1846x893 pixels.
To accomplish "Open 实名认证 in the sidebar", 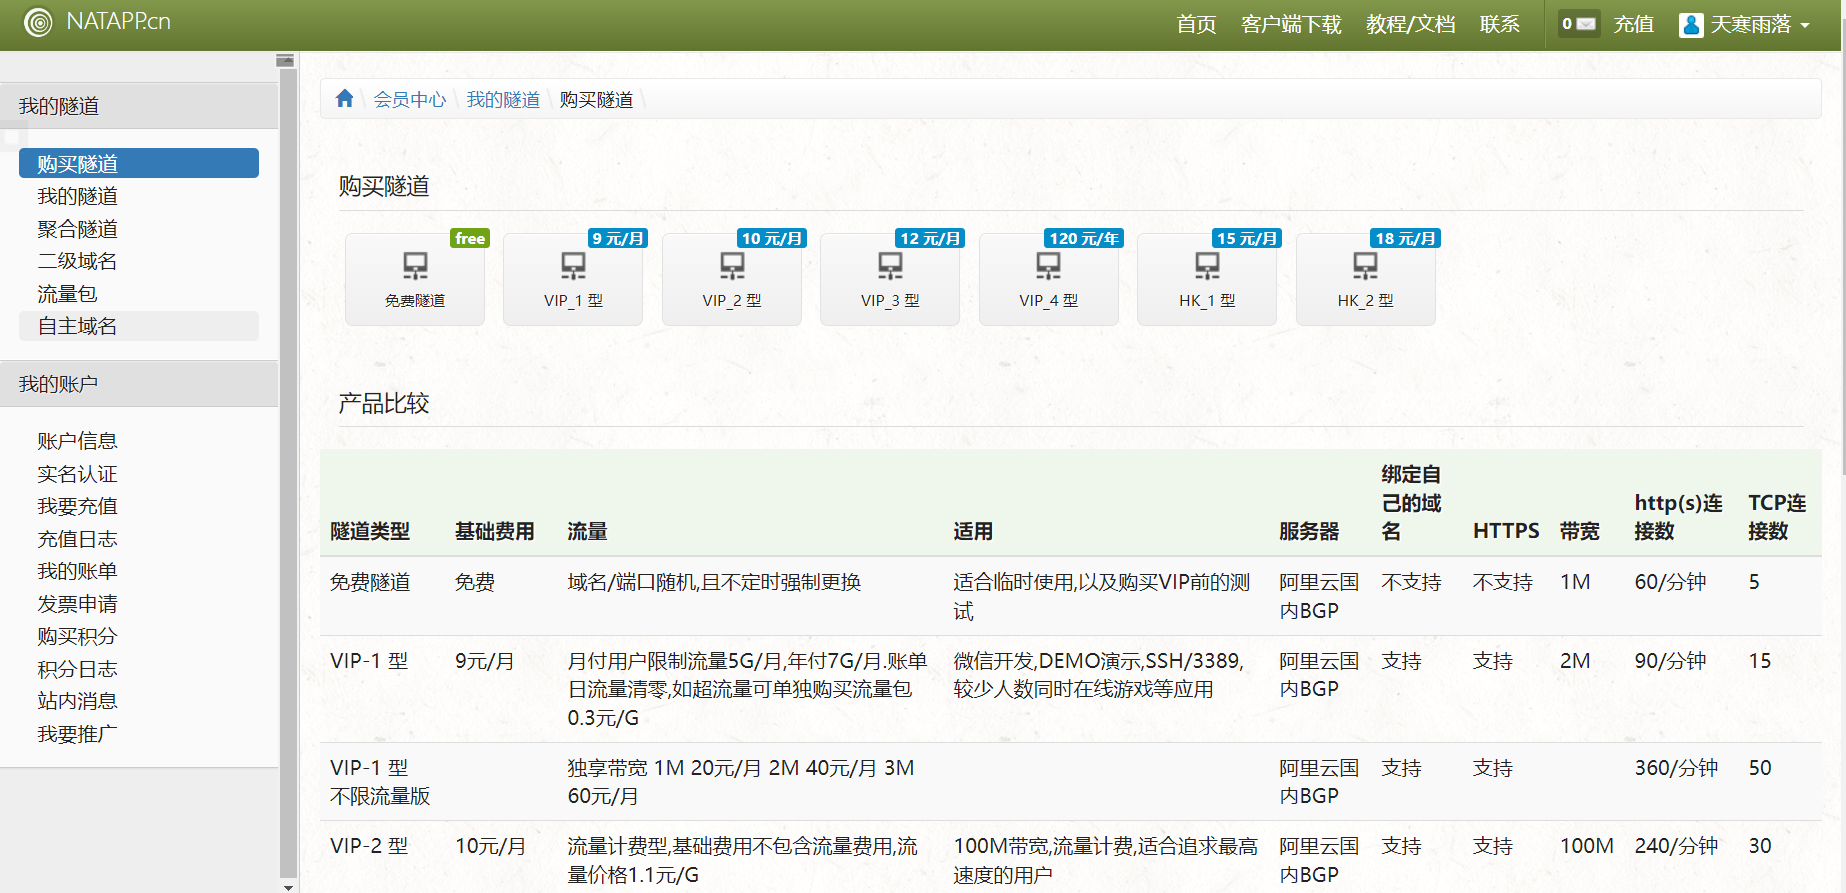I will pos(77,474).
